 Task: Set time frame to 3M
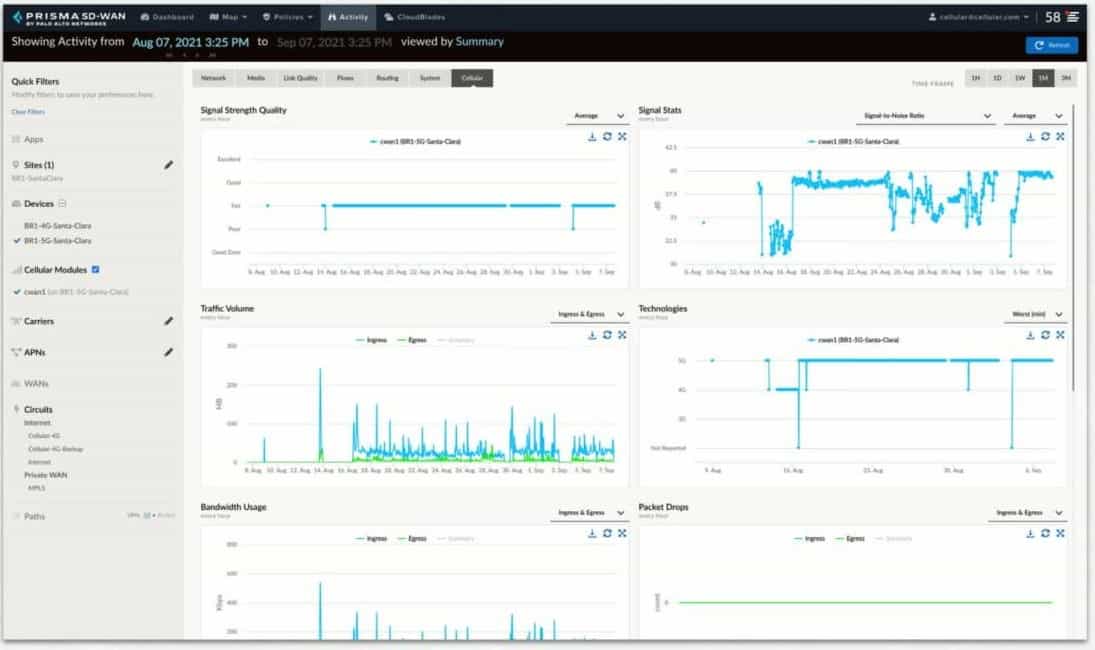pos(1066,78)
